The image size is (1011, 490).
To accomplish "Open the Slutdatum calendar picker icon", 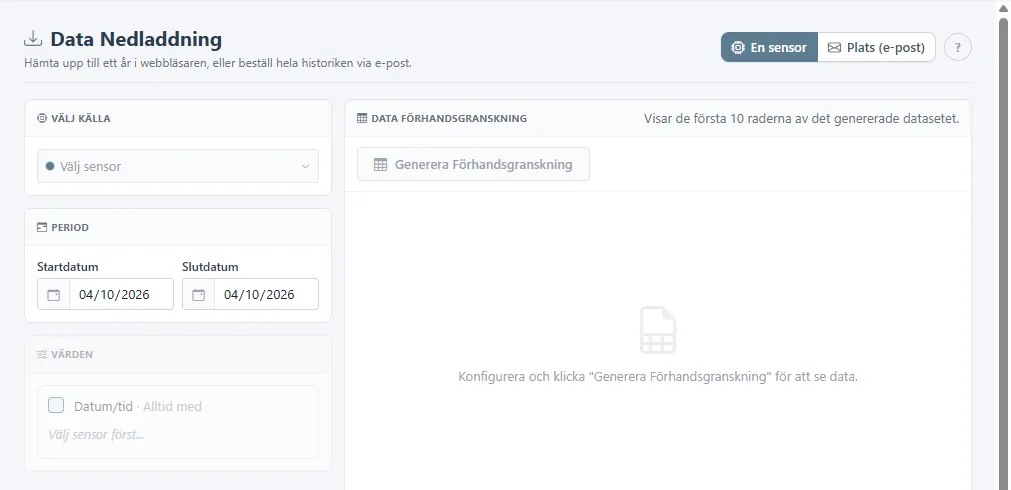I will tap(199, 295).
